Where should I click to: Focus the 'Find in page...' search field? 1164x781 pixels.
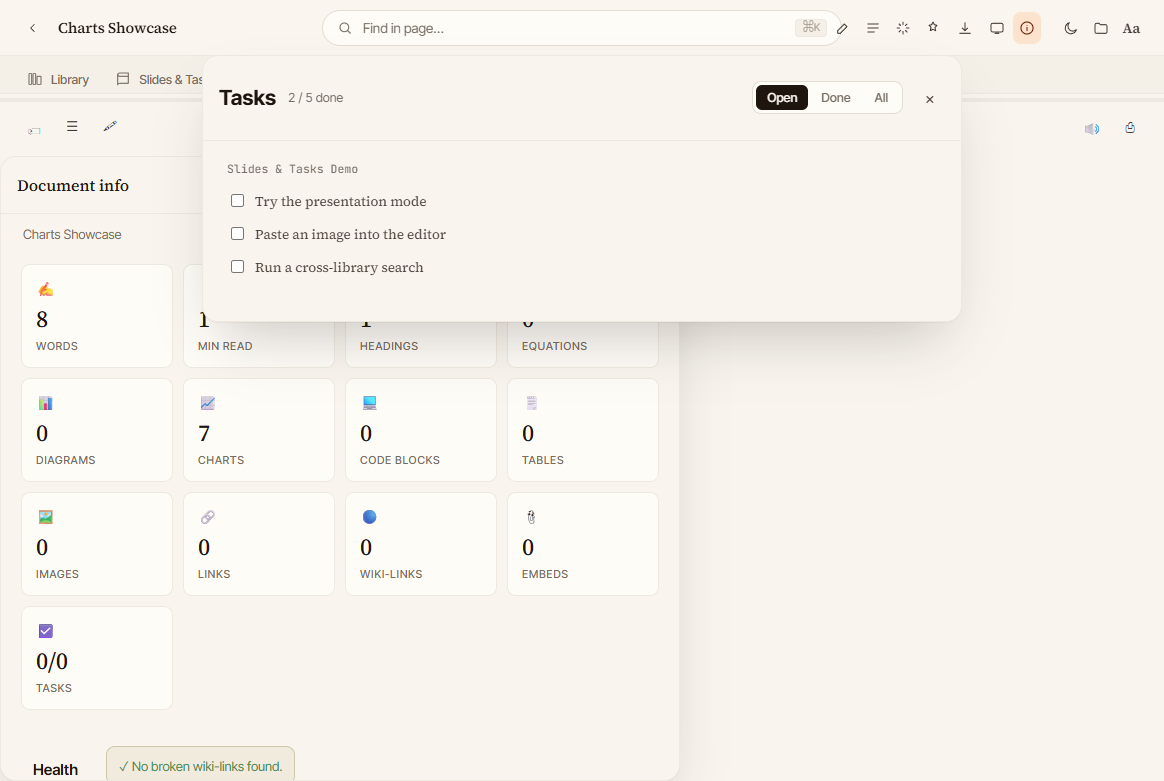click(581, 28)
